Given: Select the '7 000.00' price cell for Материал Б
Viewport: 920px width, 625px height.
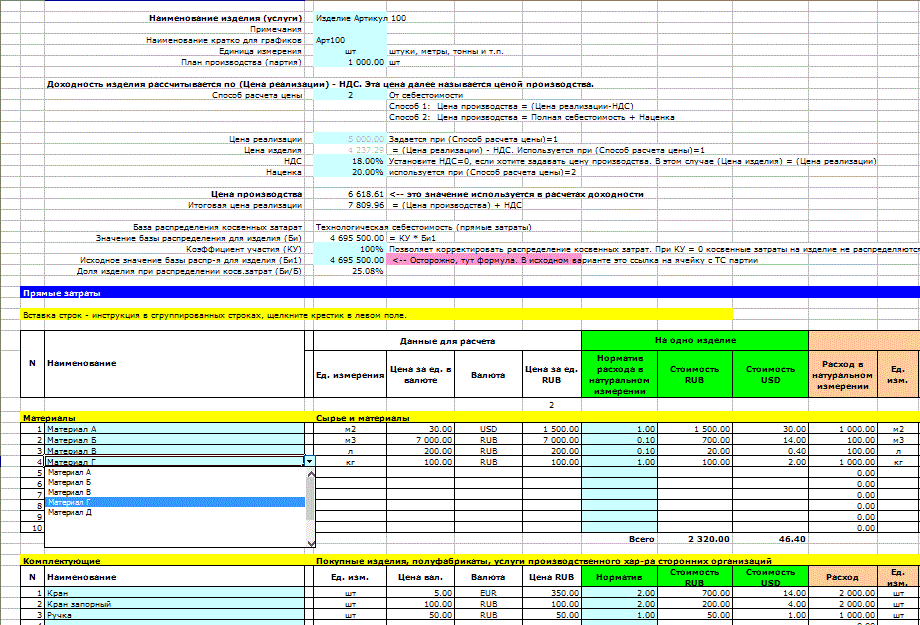Looking at the screenshot, I should tap(421, 440).
